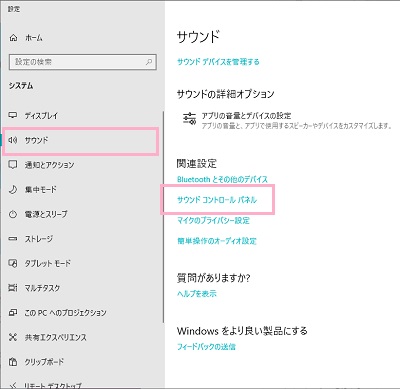Click the Sound speaker icon

click(13, 140)
